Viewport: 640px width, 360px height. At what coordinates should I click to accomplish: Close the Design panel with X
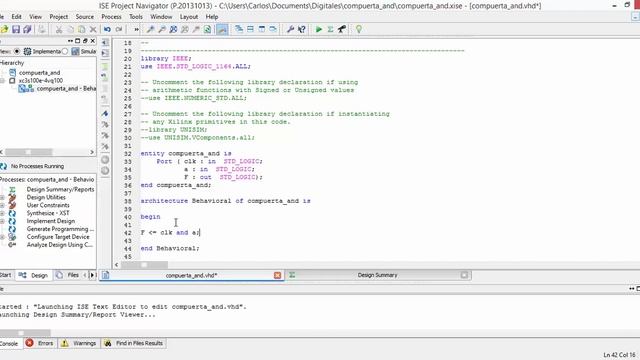[93, 41]
